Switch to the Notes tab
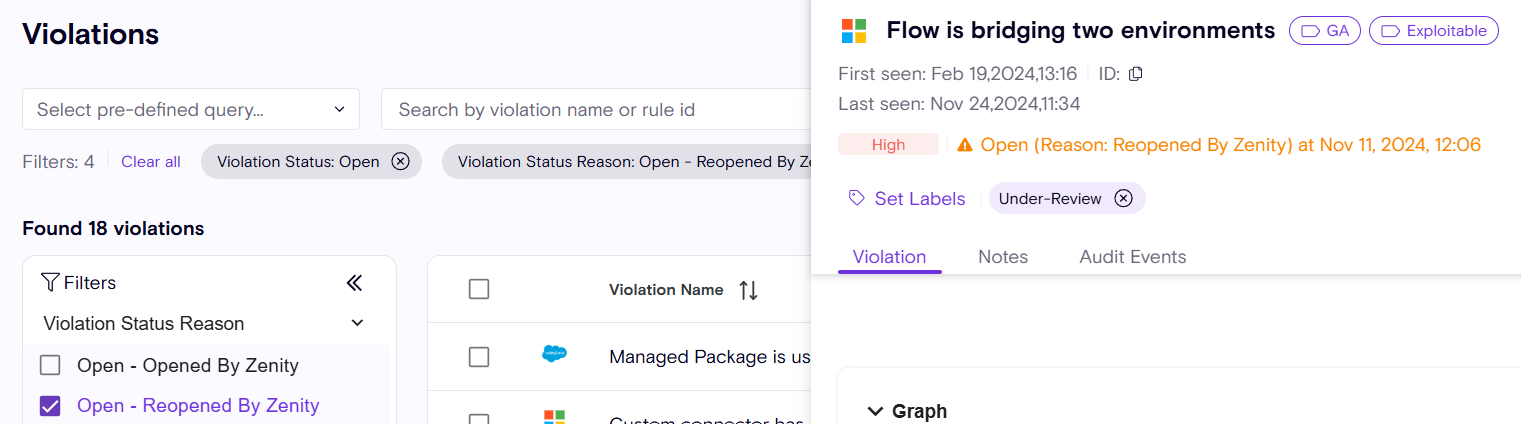Image resolution: width=1521 pixels, height=424 pixels. pos(1003,257)
